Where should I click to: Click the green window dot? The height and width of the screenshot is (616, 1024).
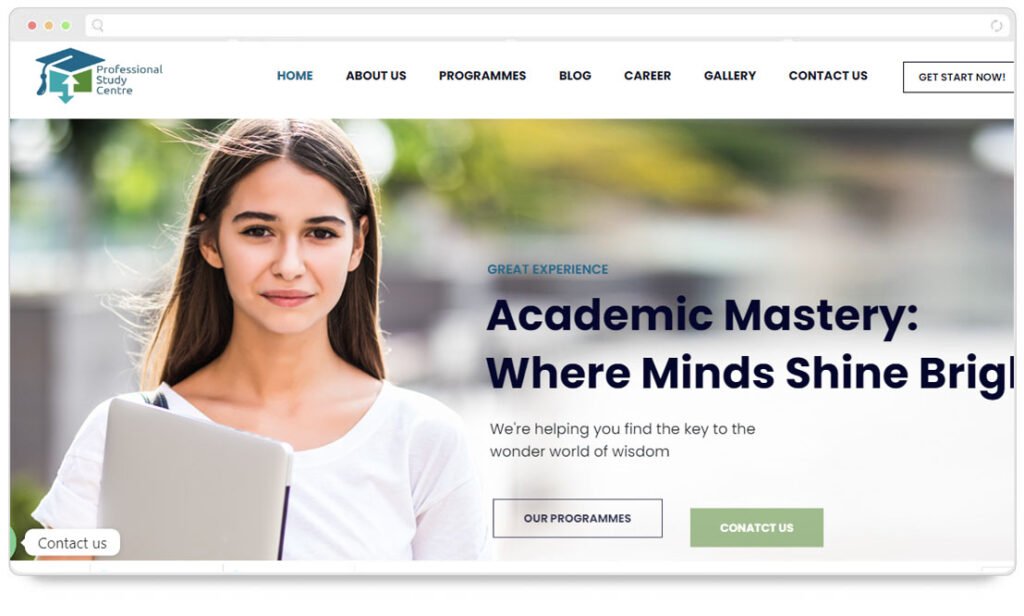coord(66,25)
